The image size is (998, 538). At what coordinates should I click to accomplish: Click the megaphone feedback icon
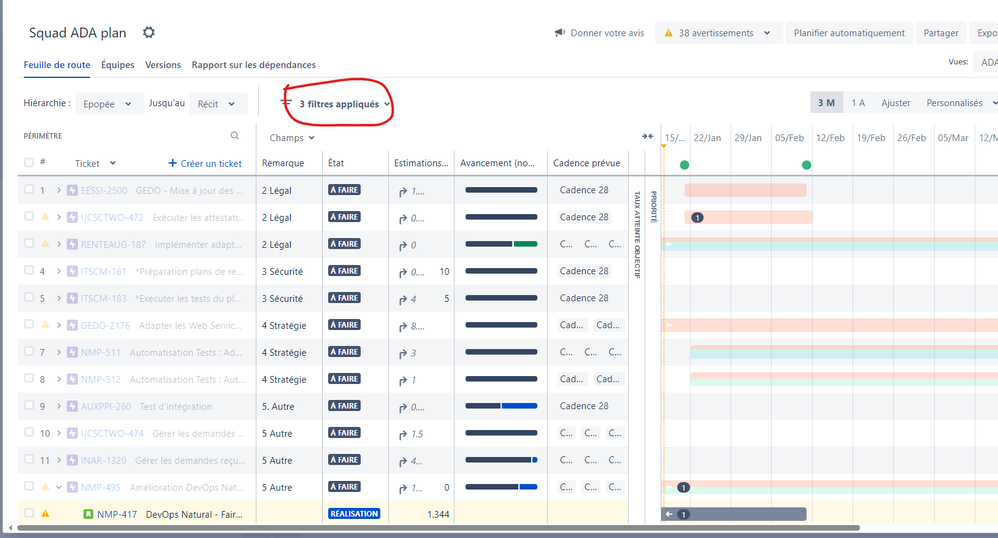click(559, 32)
